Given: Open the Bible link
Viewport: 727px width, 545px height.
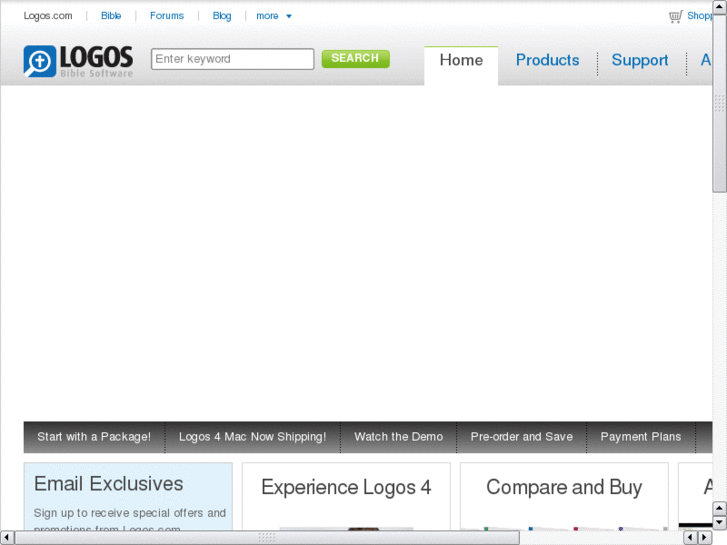Looking at the screenshot, I should pos(111,16).
